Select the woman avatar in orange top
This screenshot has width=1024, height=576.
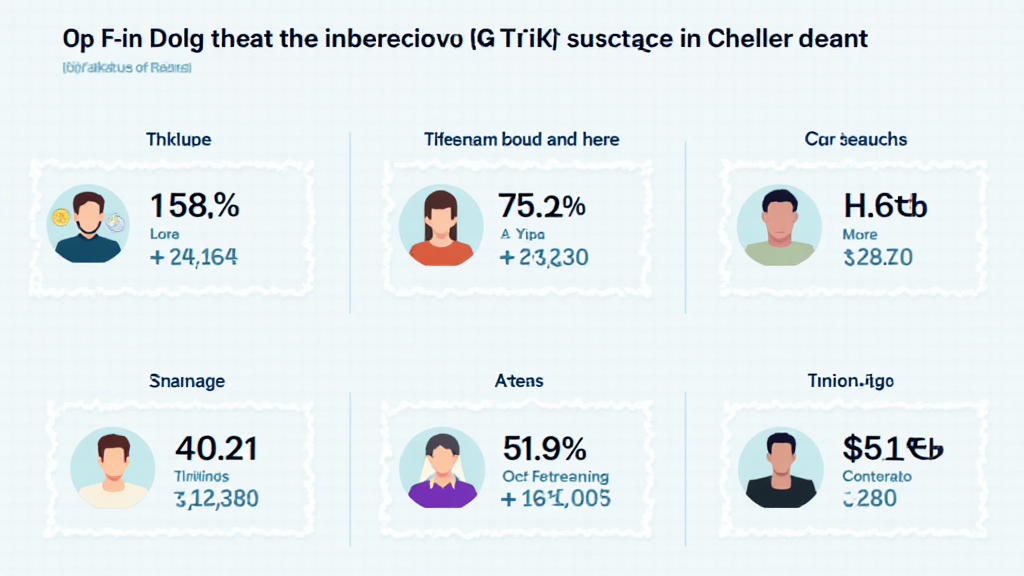(438, 226)
